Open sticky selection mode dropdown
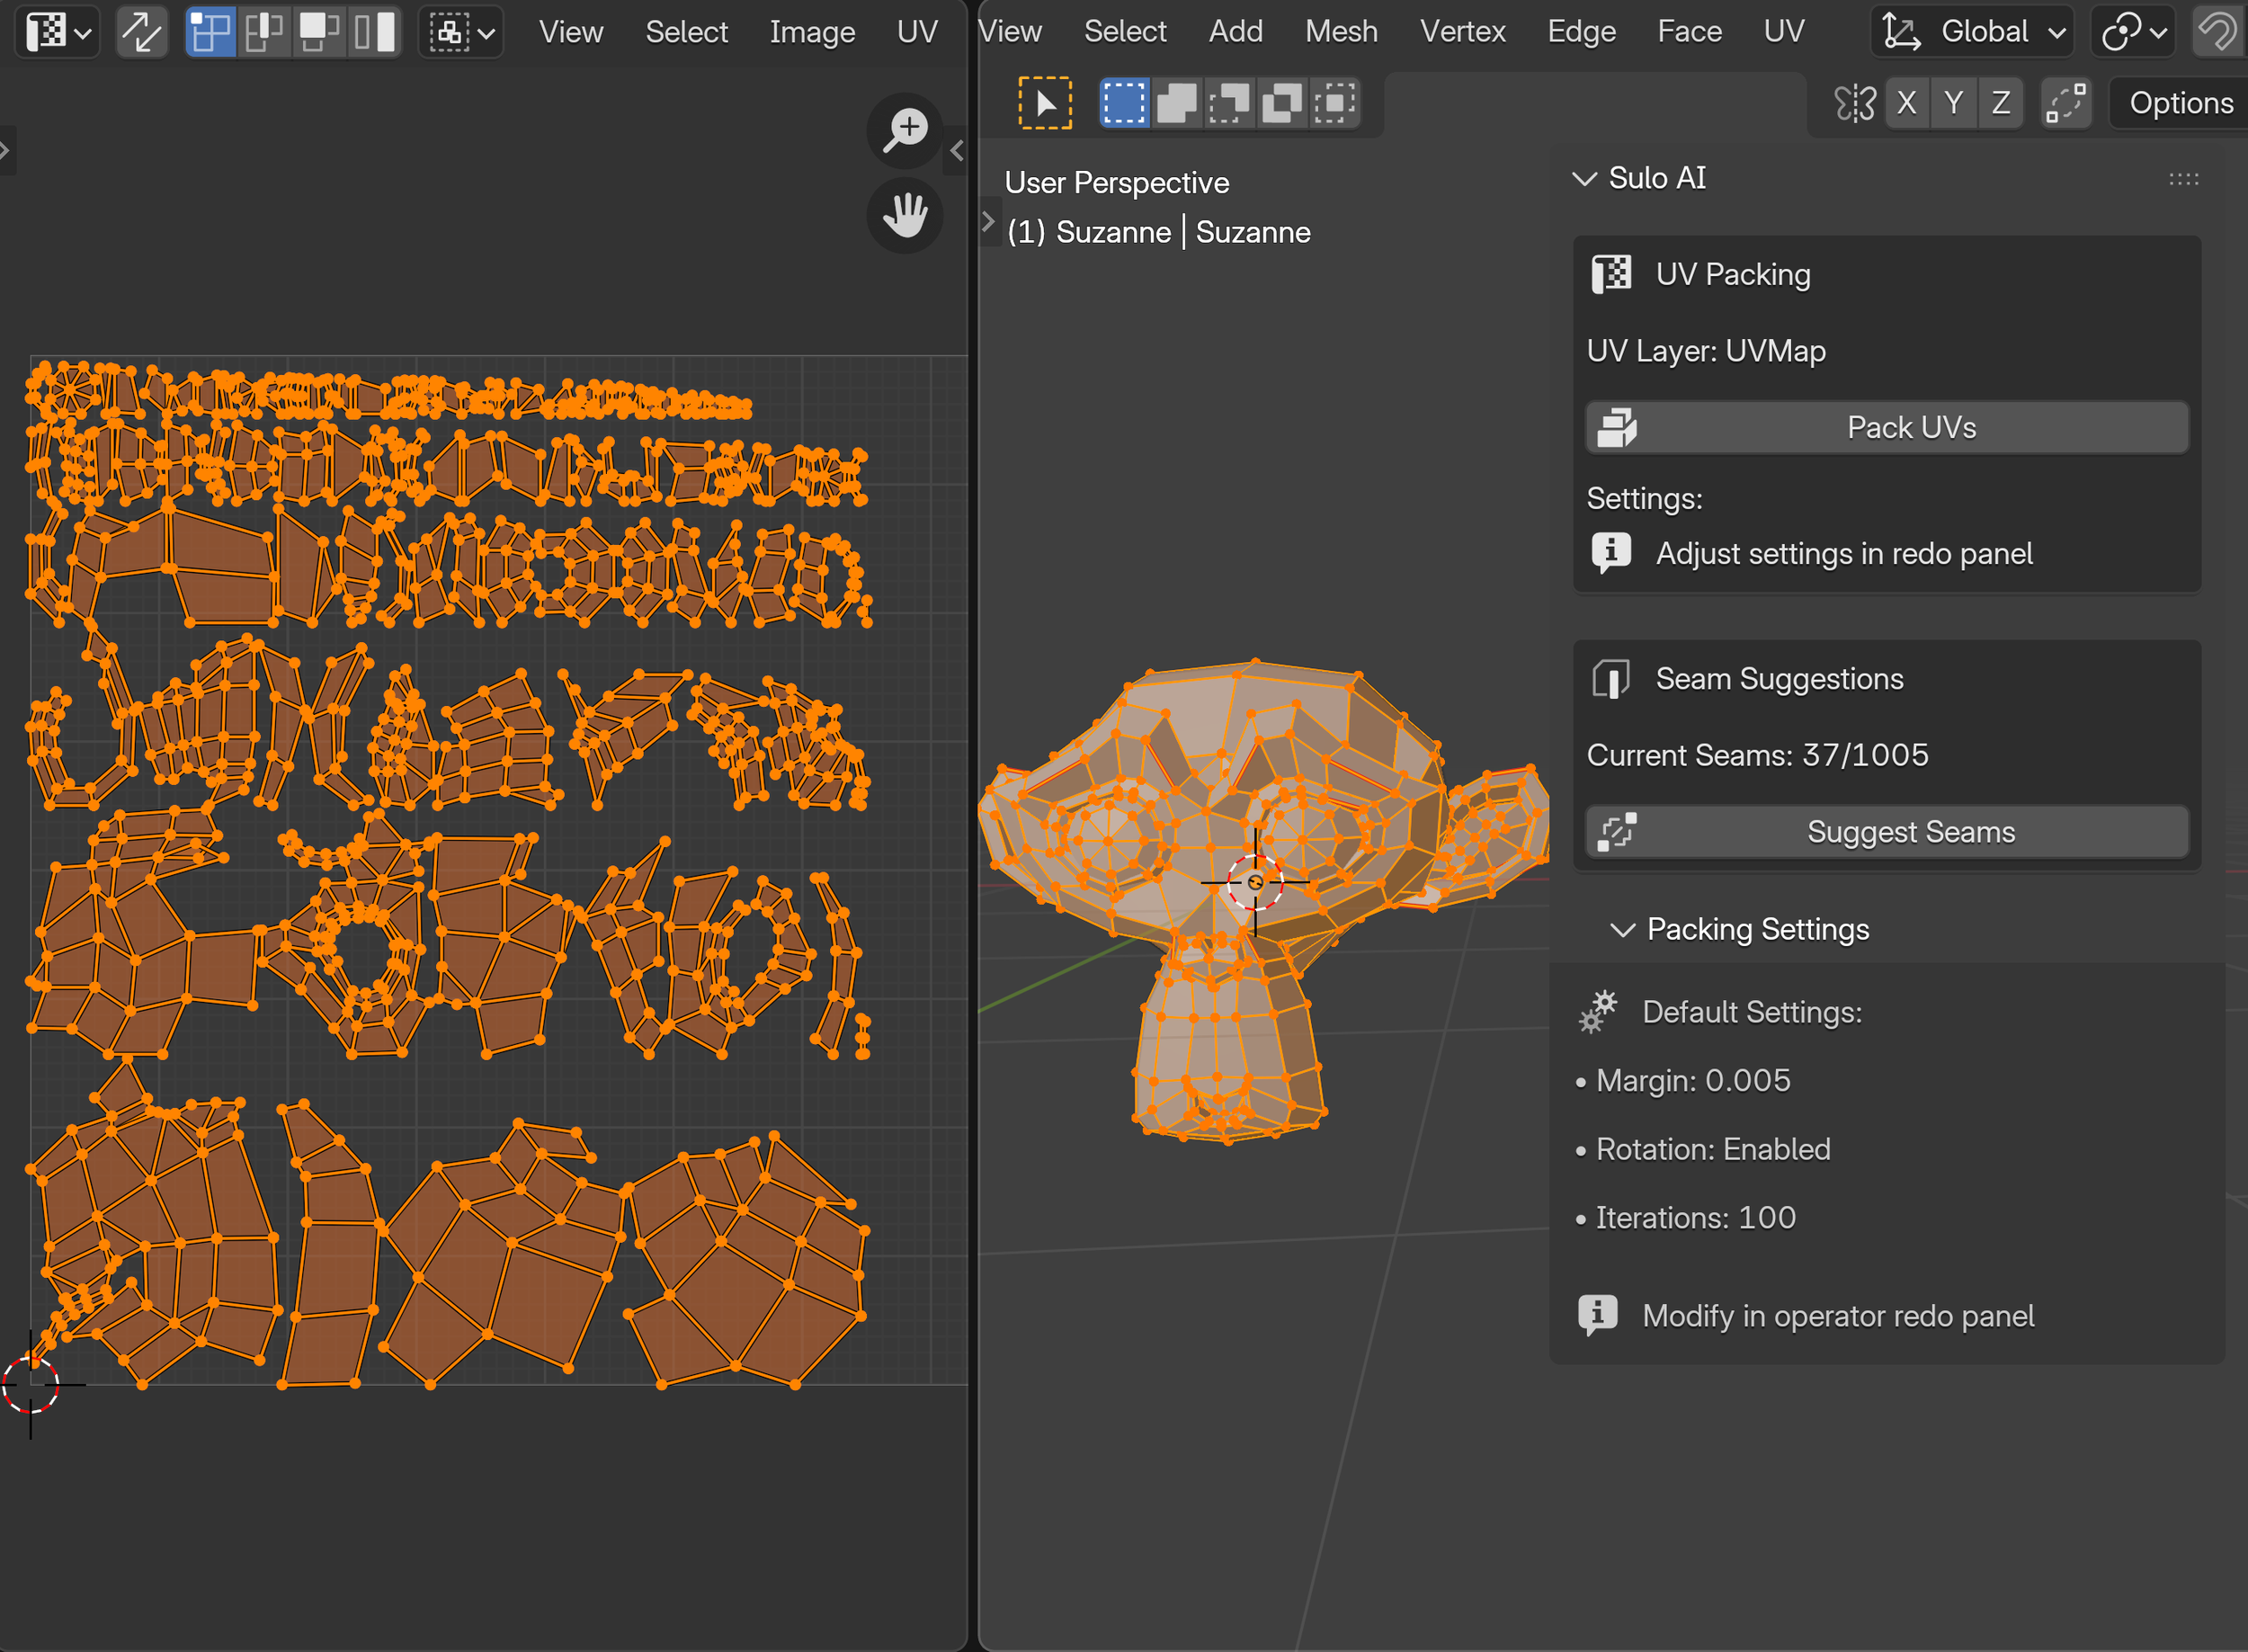This screenshot has height=1652, width=2248. click(461, 32)
